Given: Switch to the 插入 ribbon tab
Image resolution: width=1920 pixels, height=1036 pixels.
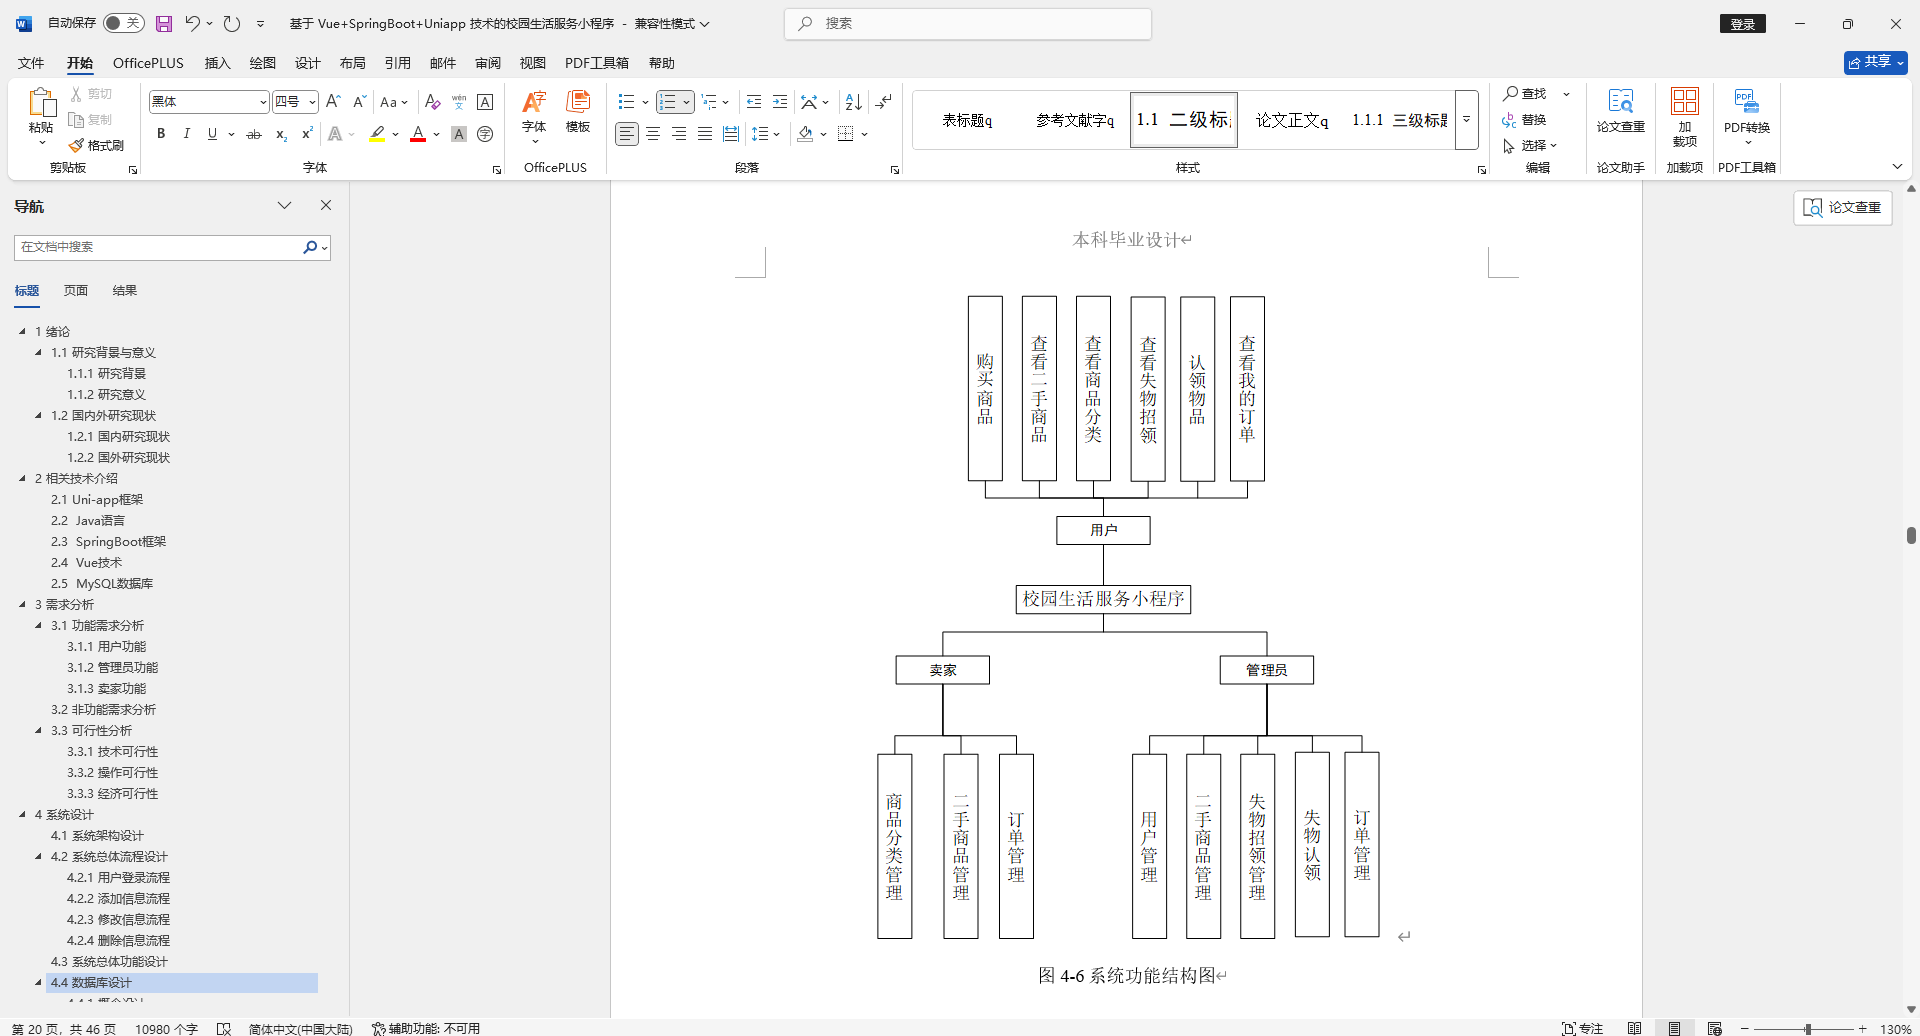Looking at the screenshot, I should click(x=217, y=62).
